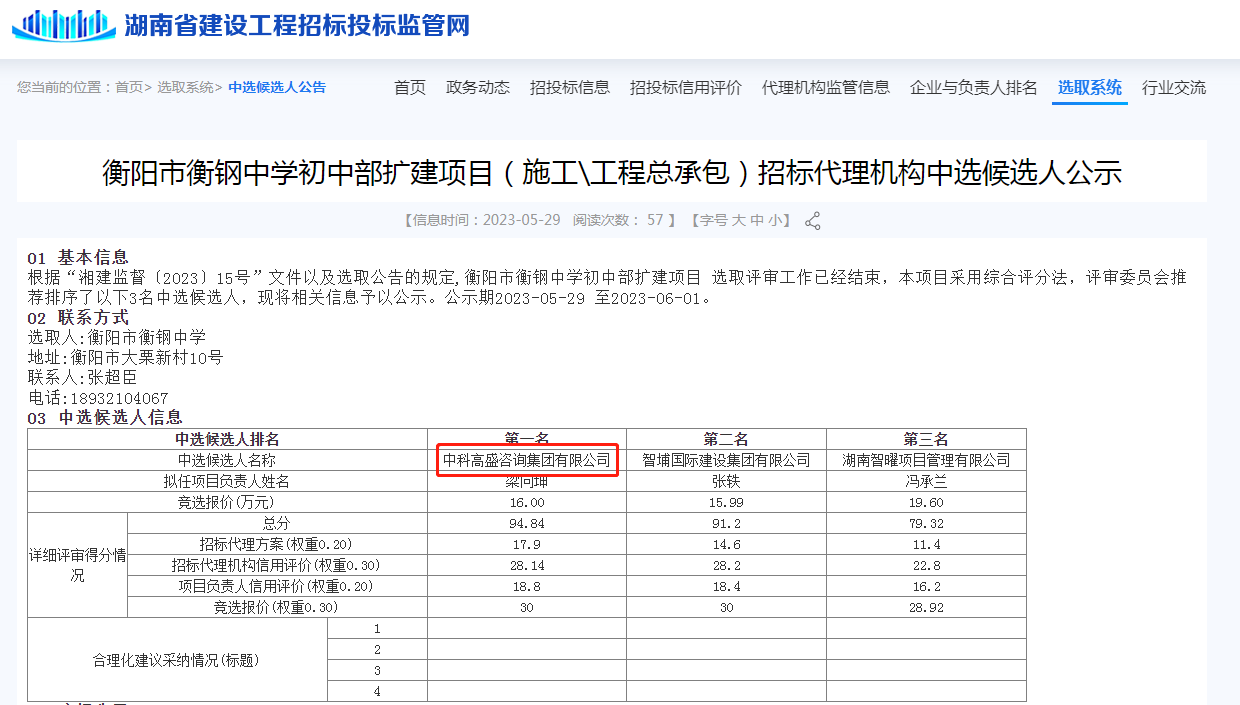Click breadcrumb 中选候选人公告
The width and height of the screenshot is (1240, 705).
pyautogui.click(x=277, y=87)
